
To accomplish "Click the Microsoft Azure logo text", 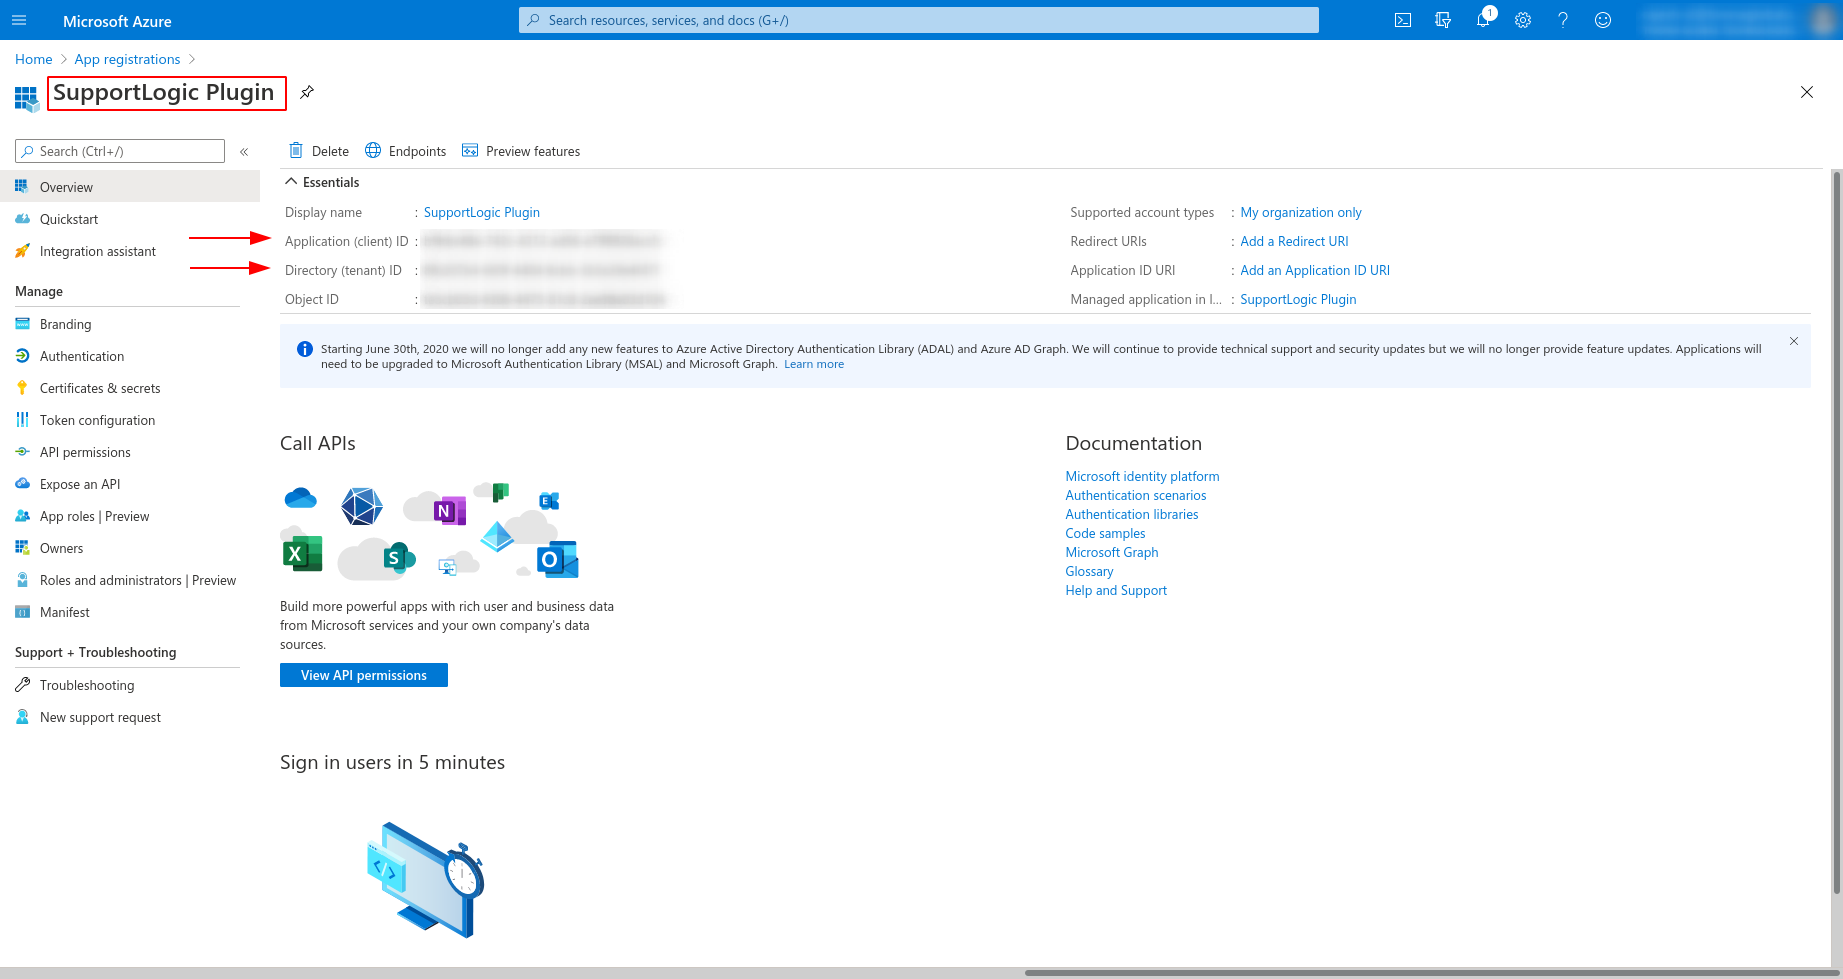I will [x=117, y=21].
